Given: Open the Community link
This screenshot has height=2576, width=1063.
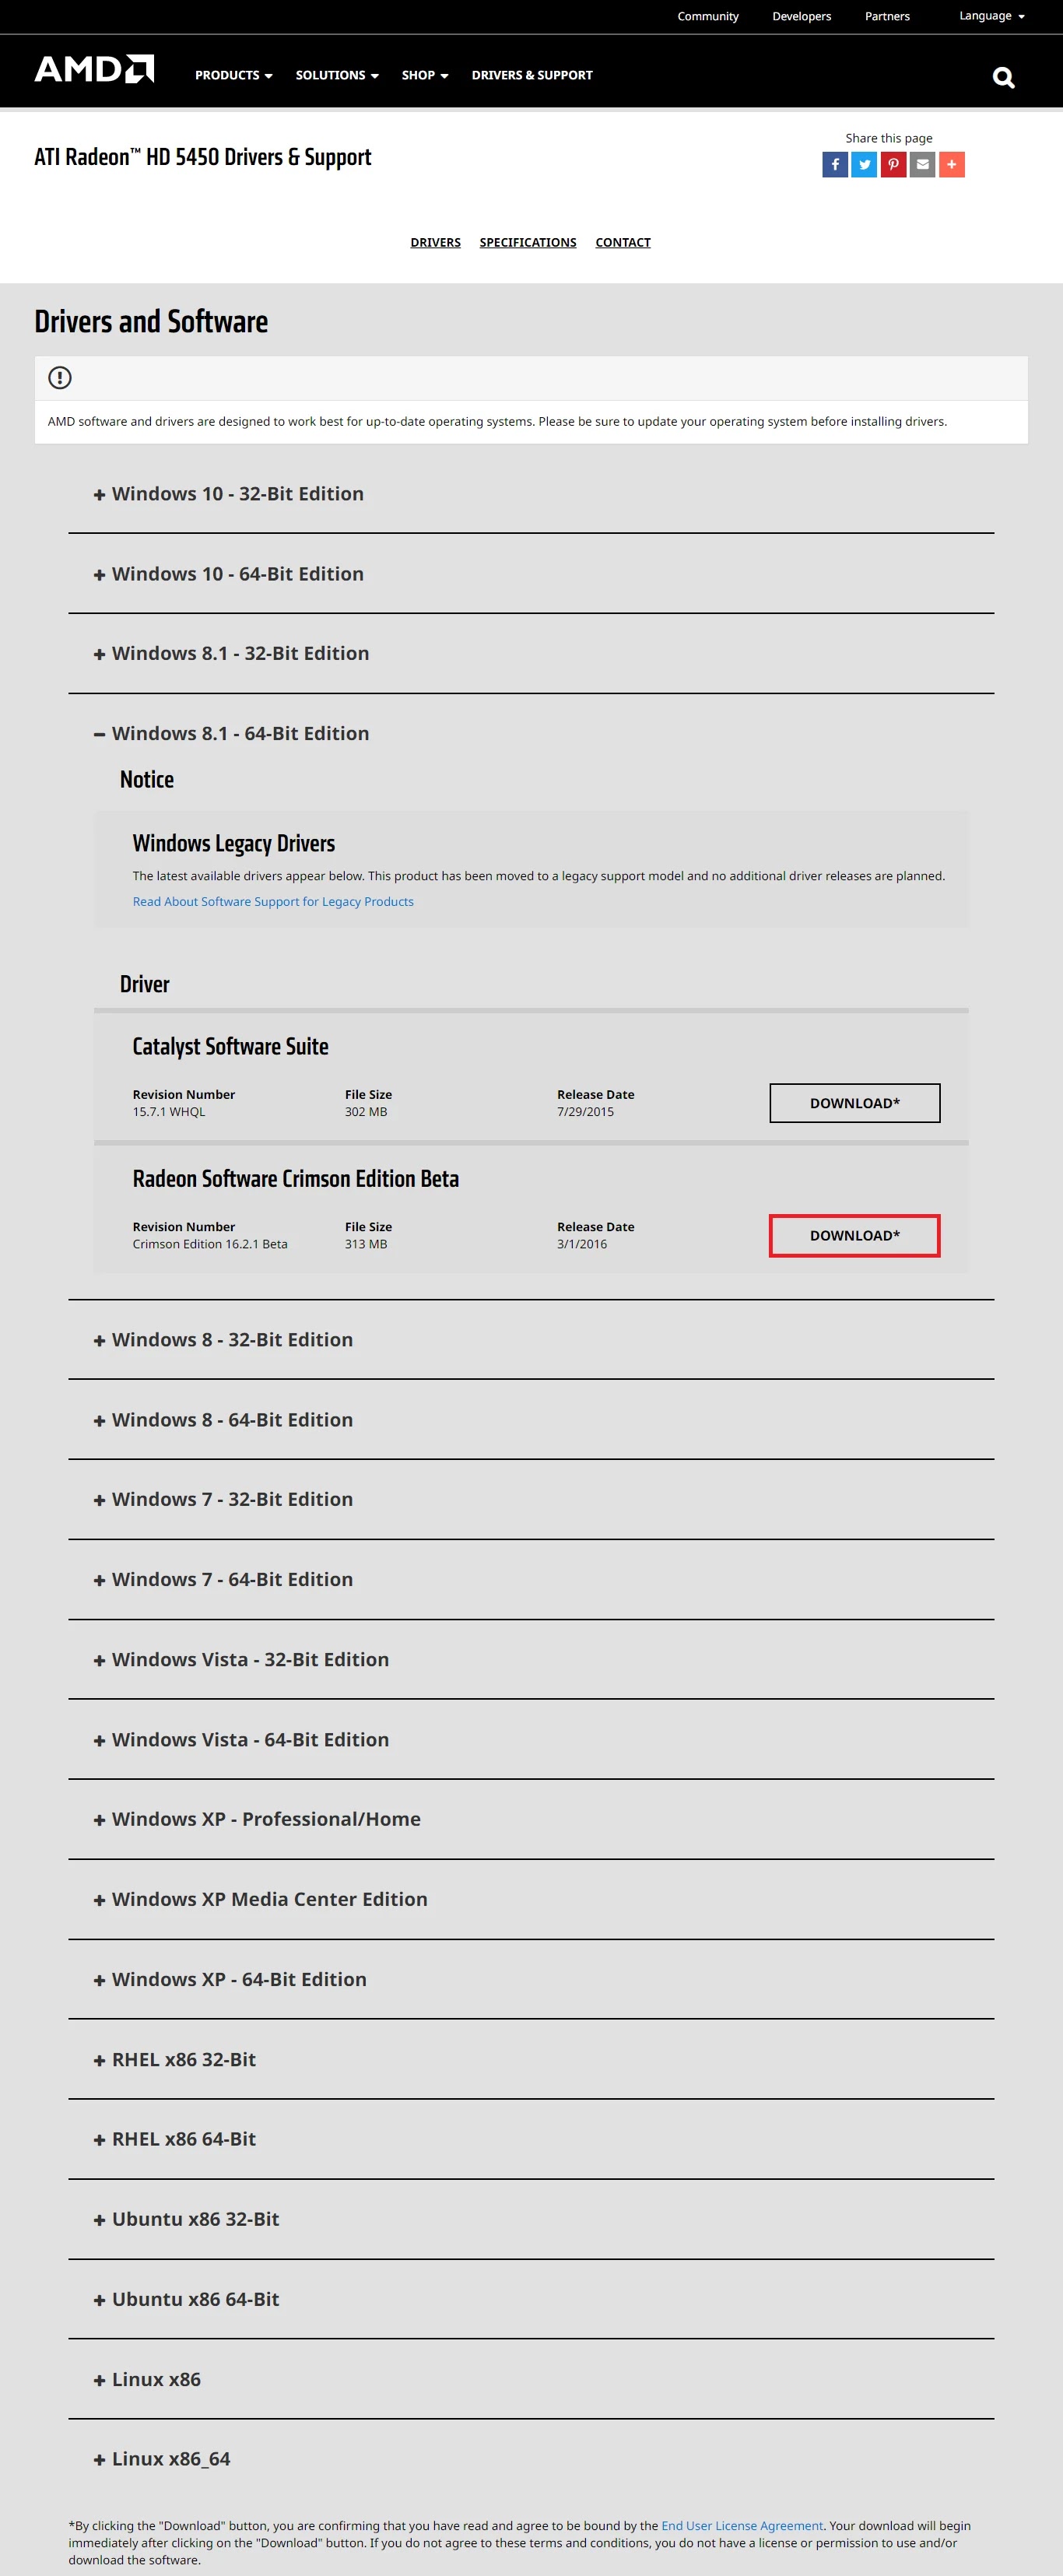Looking at the screenshot, I should (708, 16).
